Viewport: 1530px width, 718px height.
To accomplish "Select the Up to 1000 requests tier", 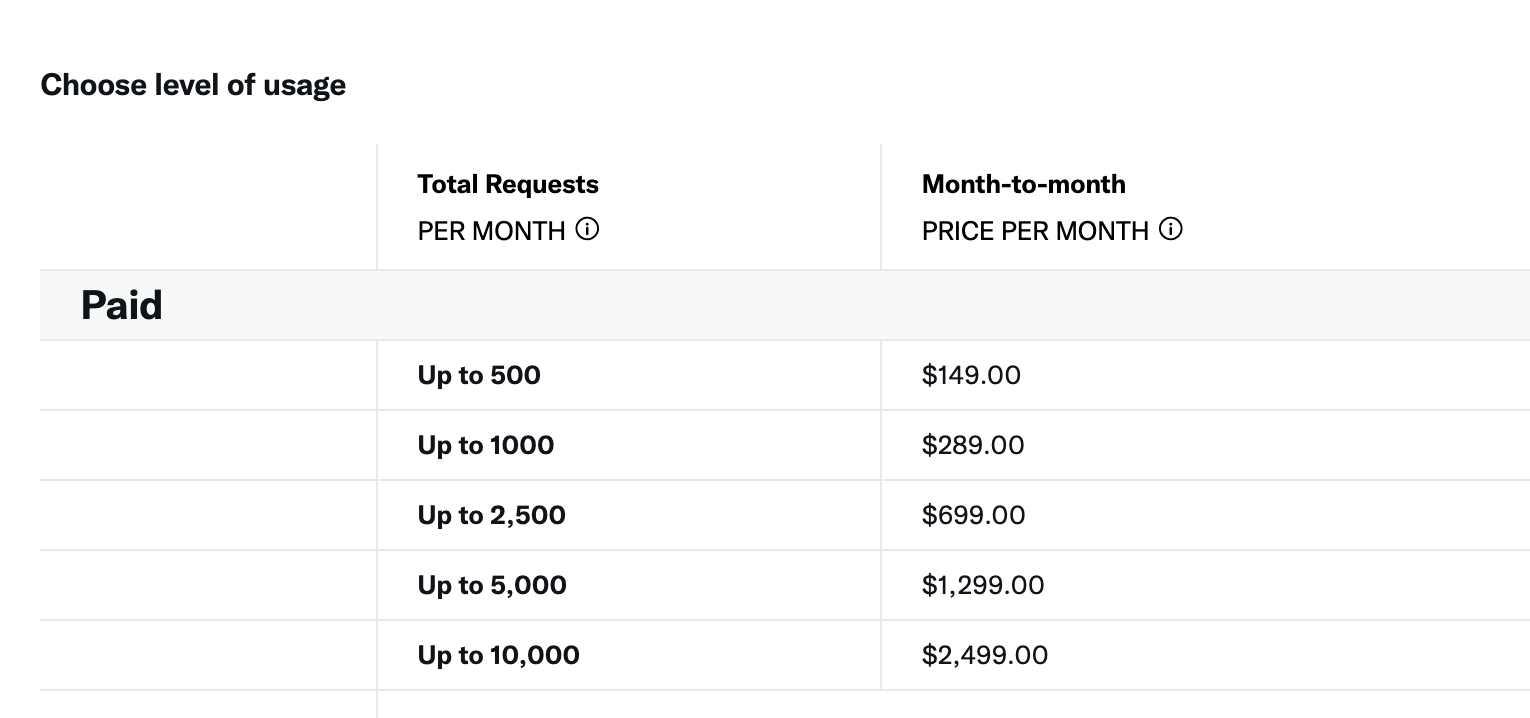I will [x=784, y=445].
